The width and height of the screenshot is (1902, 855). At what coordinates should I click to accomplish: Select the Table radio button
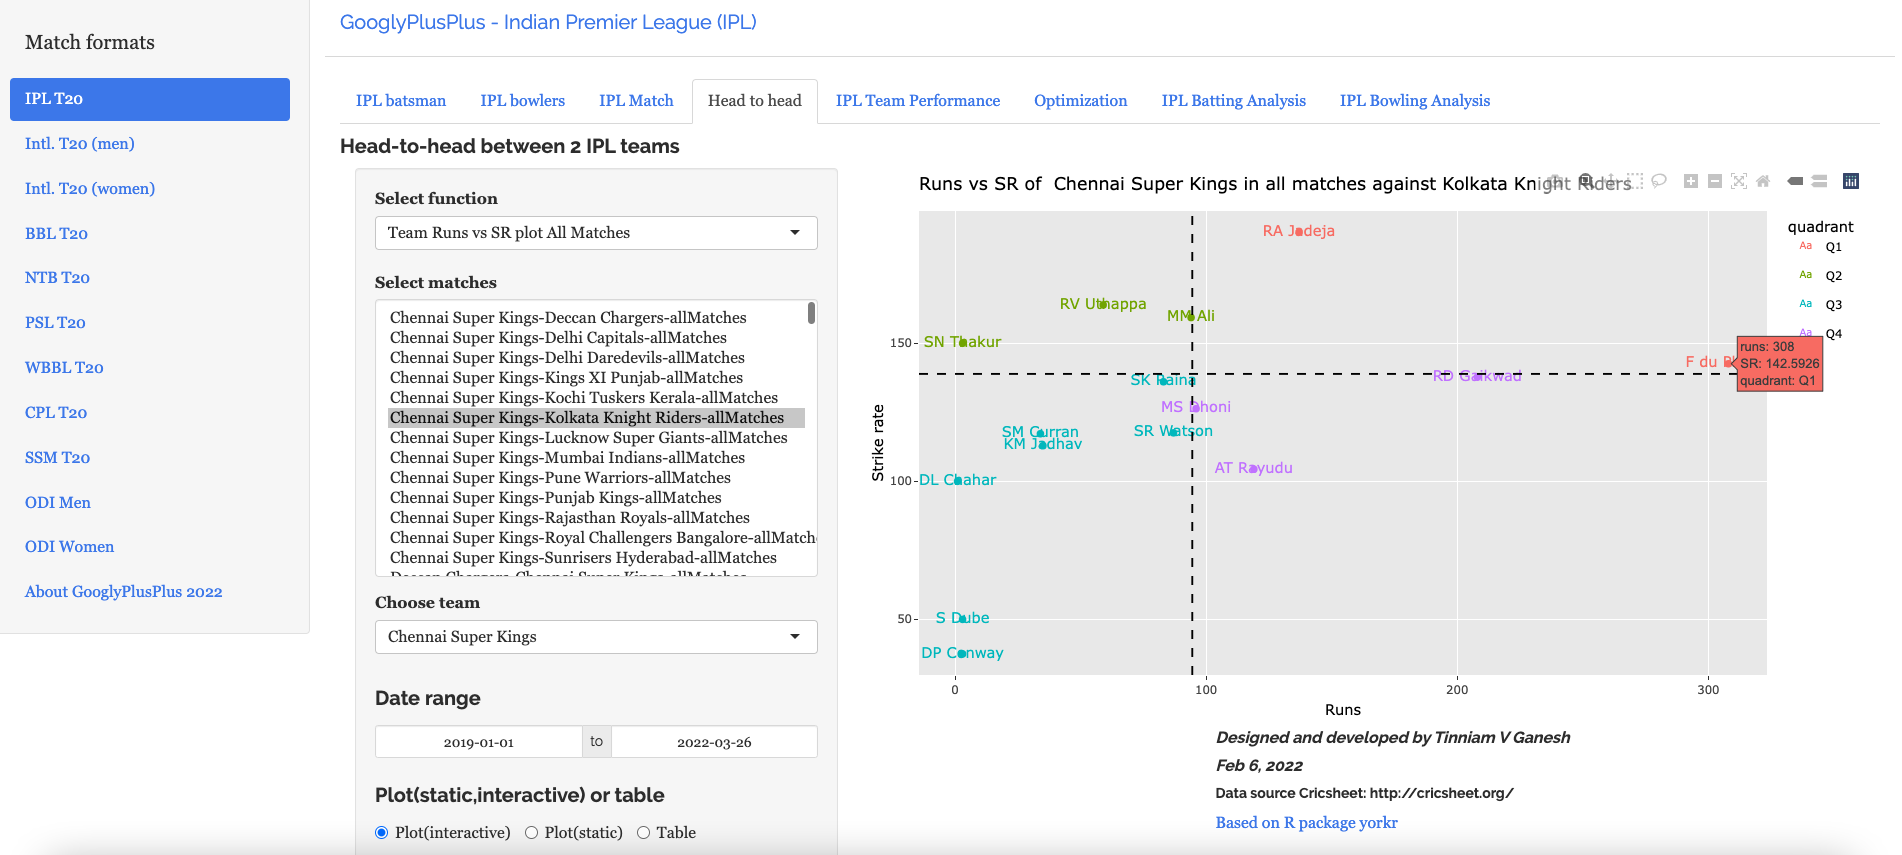[x=643, y=833]
